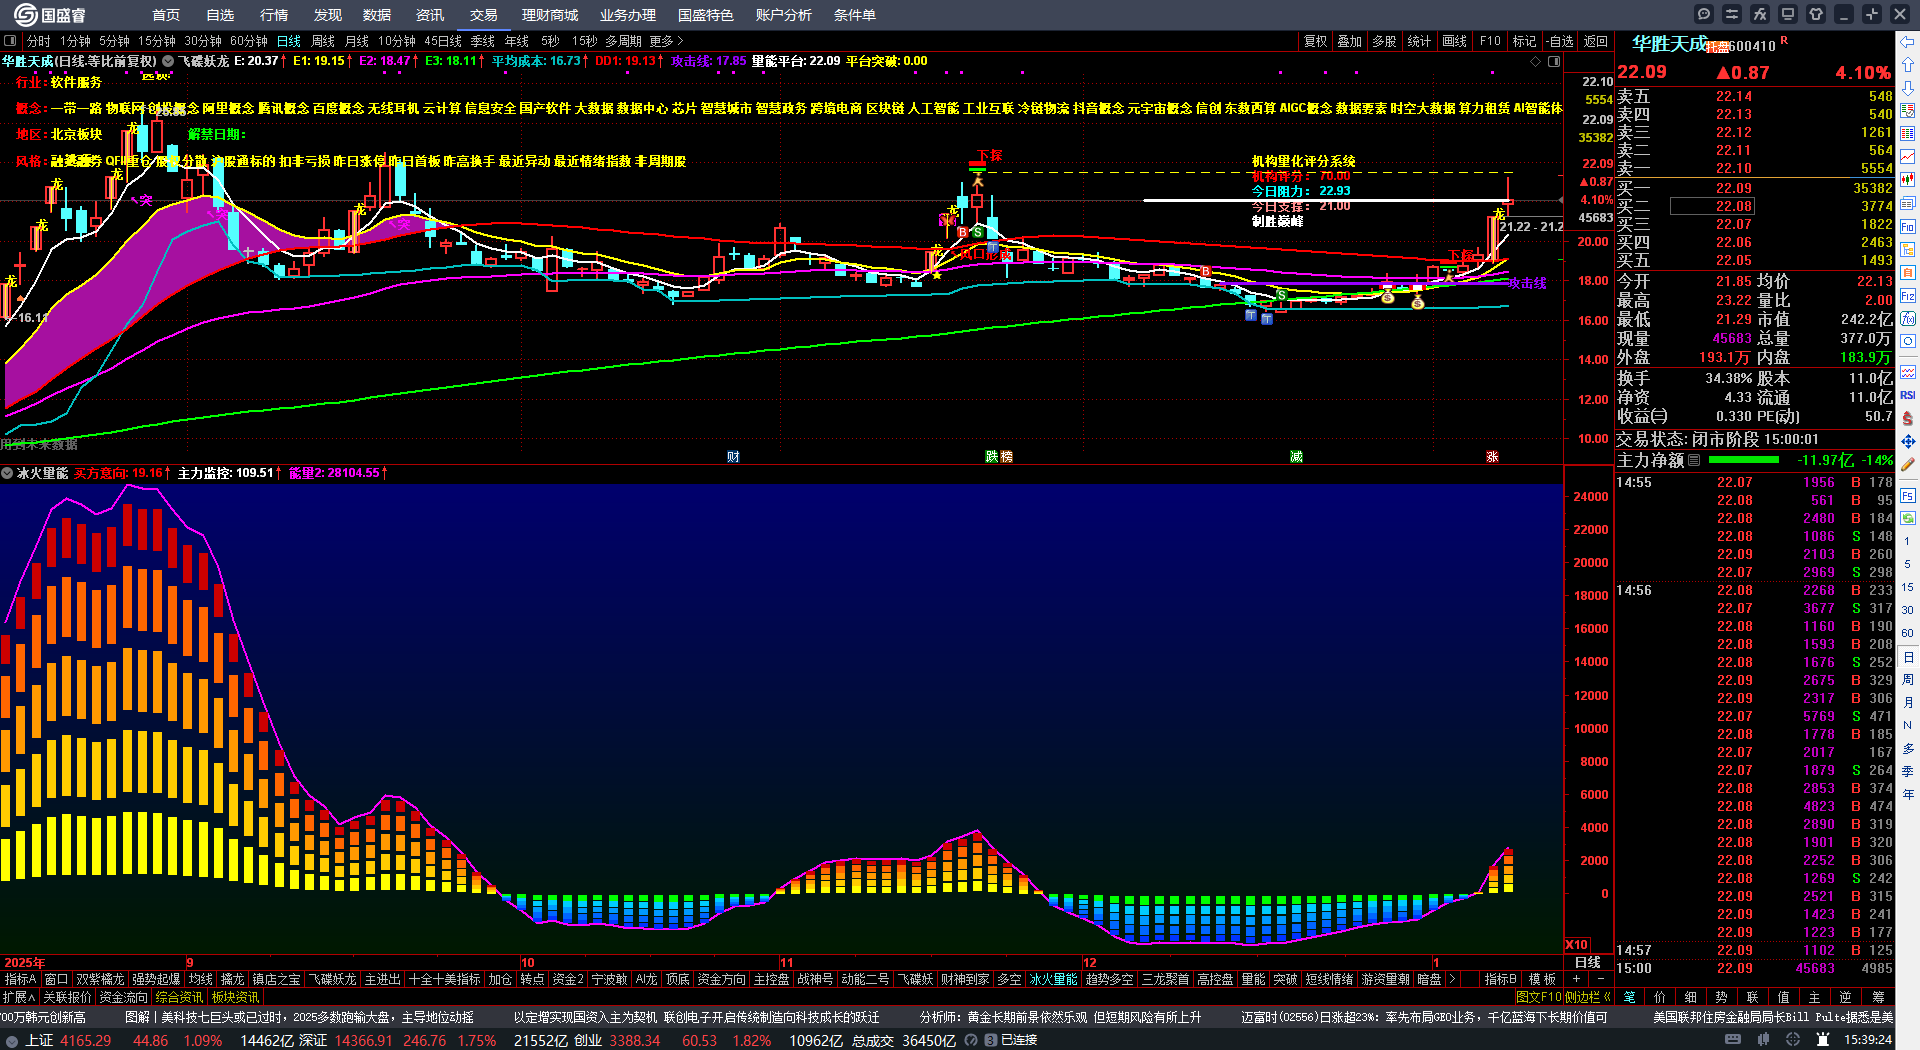Click the 统计 statistics button
1920x1050 pixels.
click(x=1419, y=41)
